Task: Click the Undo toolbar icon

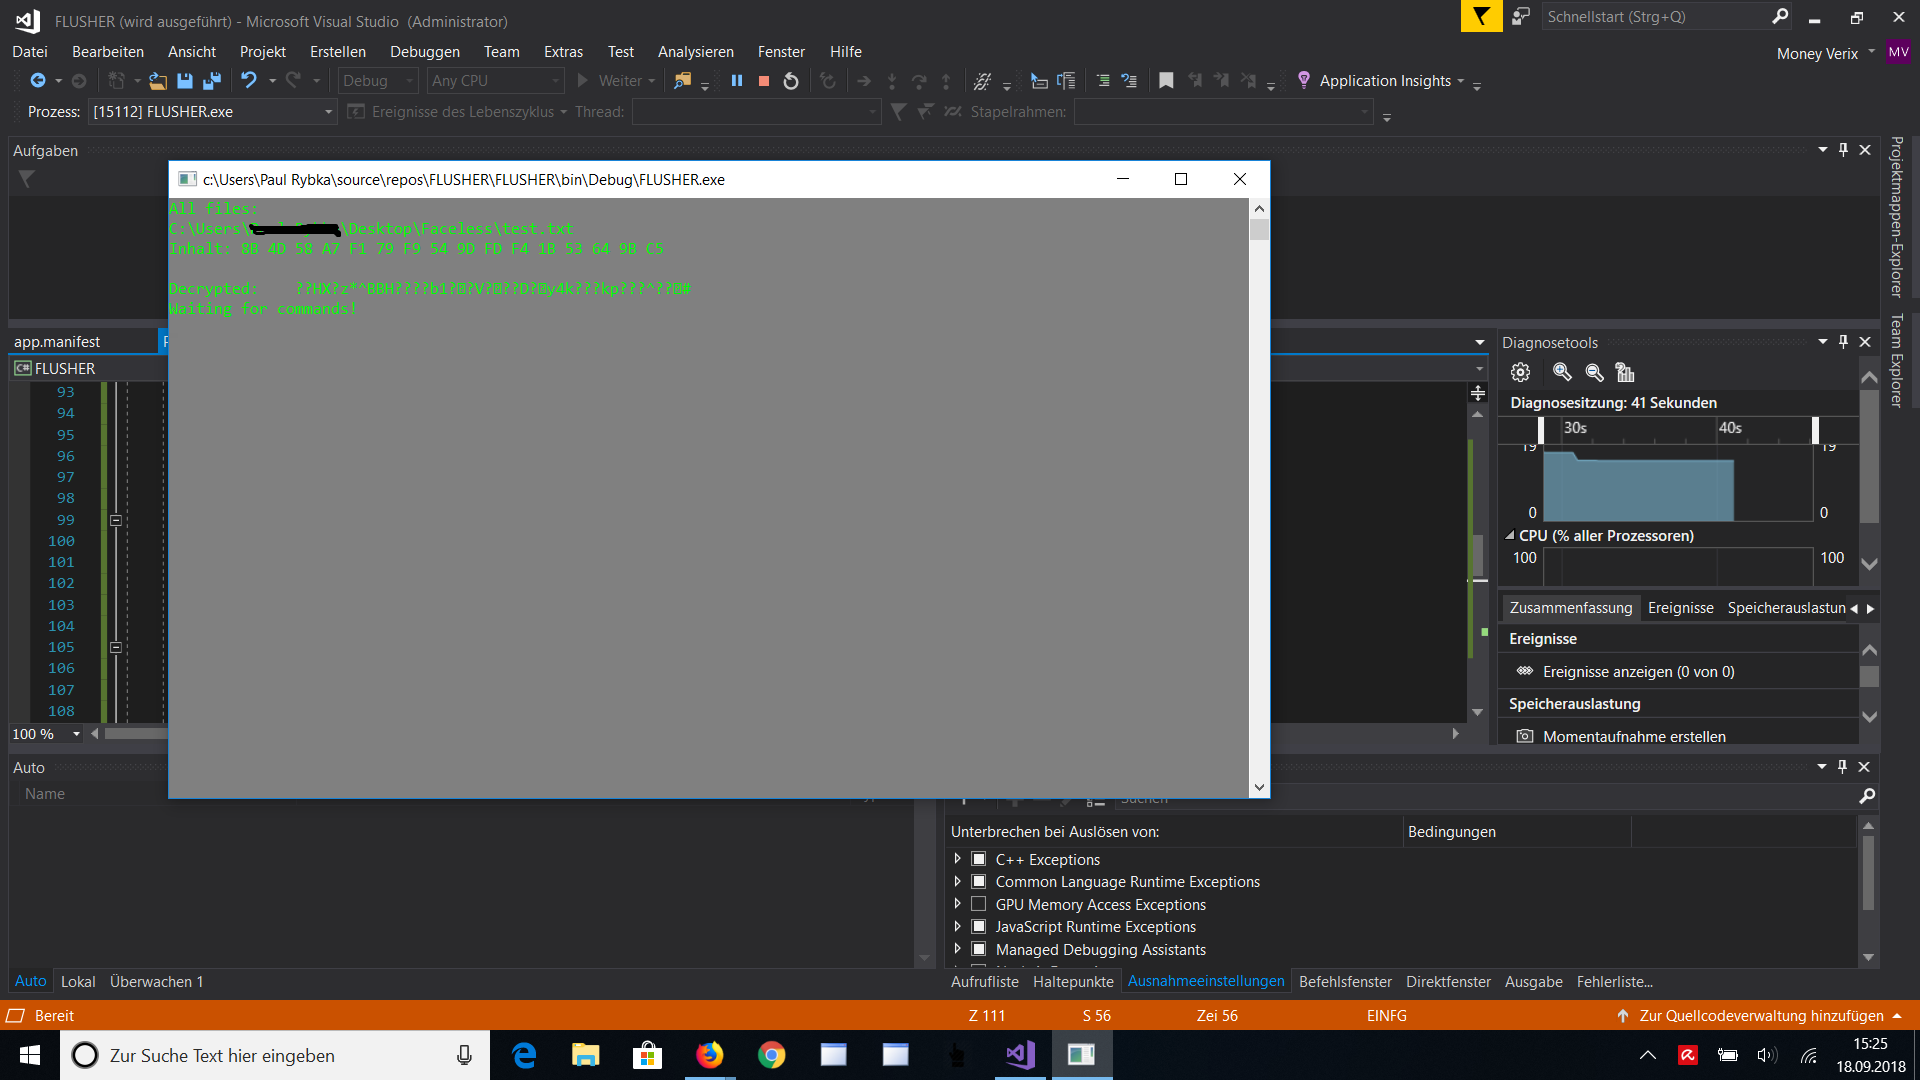Action: 248,81
